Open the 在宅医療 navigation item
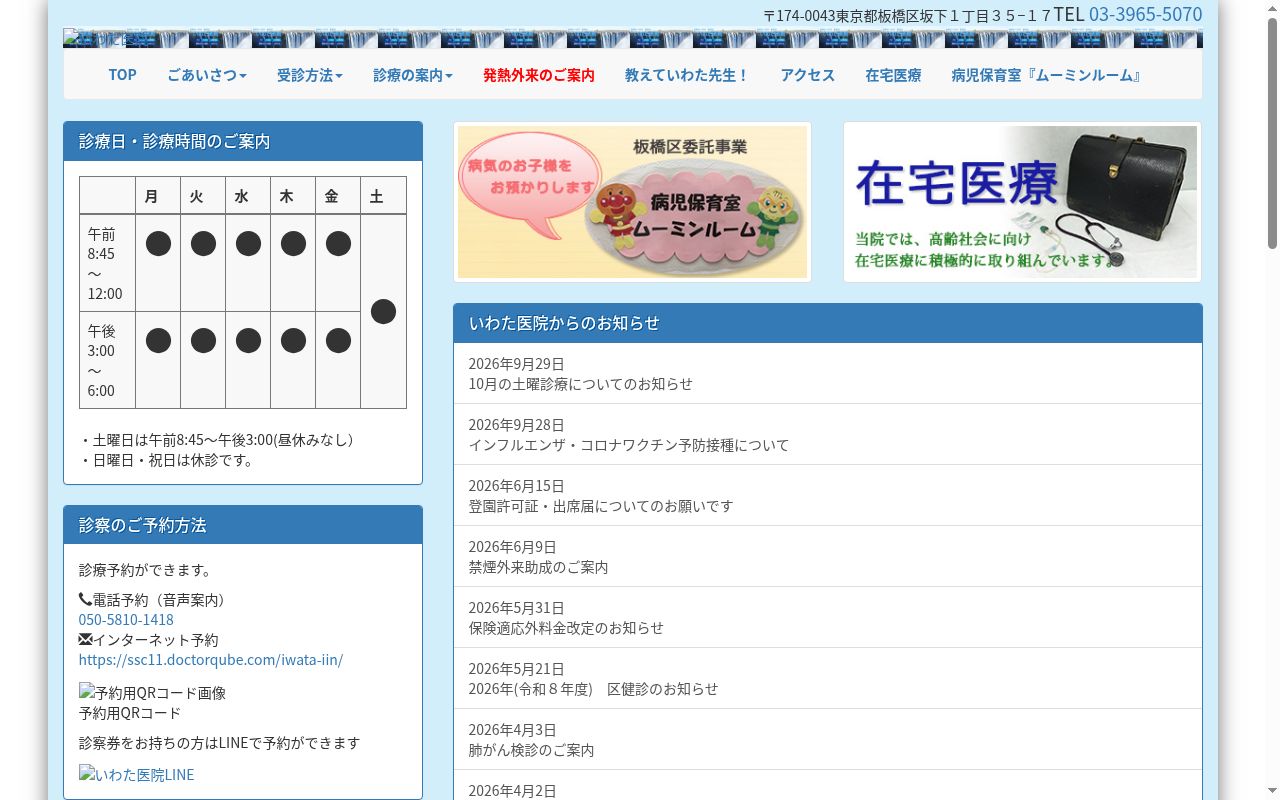The width and height of the screenshot is (1280, 800). pos(893,75)
